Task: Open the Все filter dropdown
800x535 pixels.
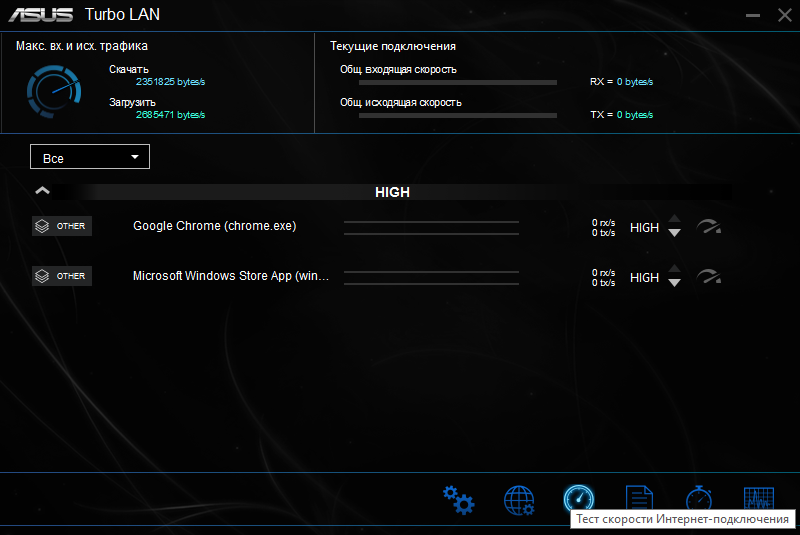Action: point(90,157)
